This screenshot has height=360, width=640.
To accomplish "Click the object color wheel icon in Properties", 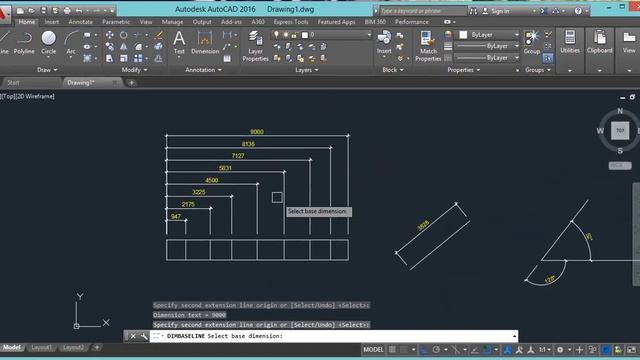I will click(448, 35).
